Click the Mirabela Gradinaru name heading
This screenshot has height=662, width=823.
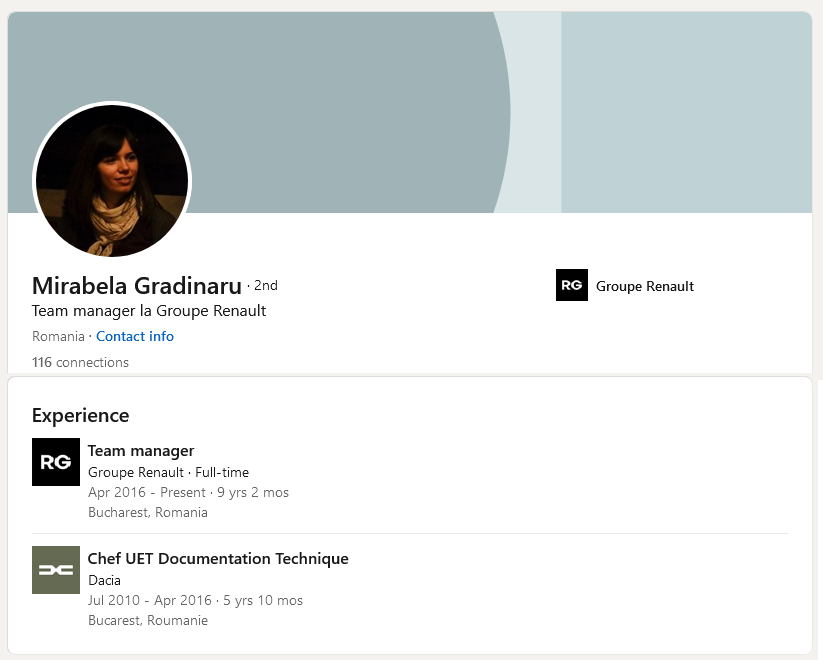point(136,286)
